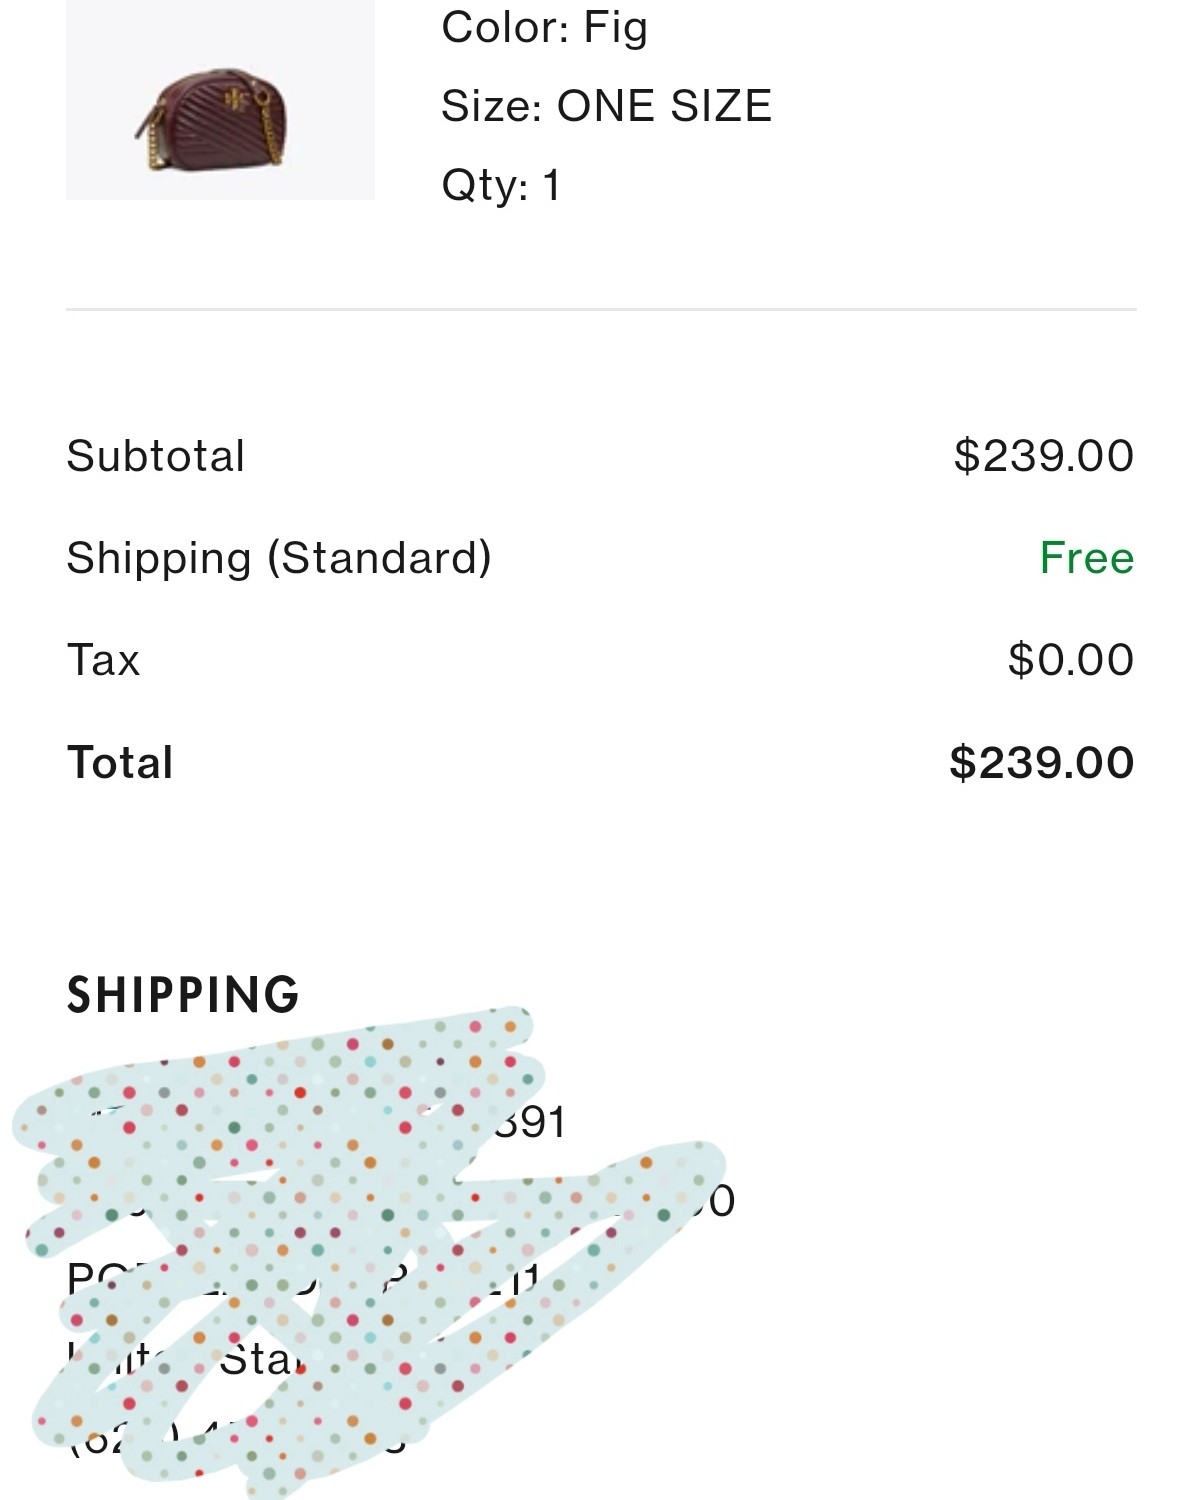Click the horizontal divider below the item

coord(600,310)
